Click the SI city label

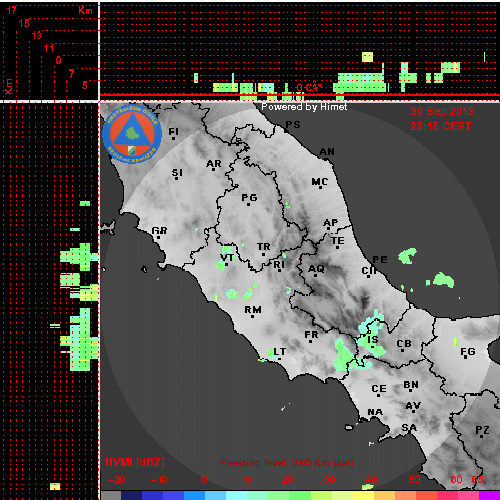tap(177, 173)
